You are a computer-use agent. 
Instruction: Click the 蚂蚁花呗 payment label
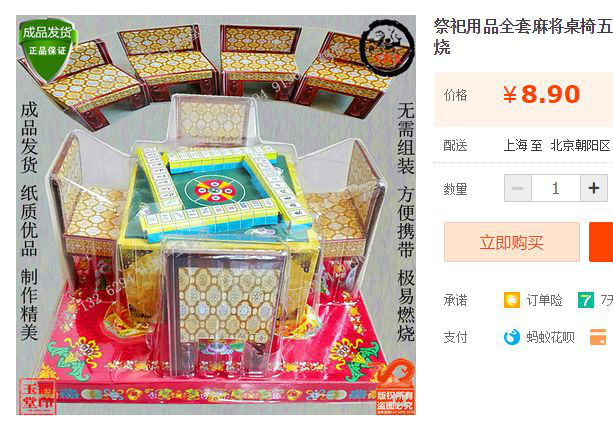pyautogui.click(x=550, y=337)
